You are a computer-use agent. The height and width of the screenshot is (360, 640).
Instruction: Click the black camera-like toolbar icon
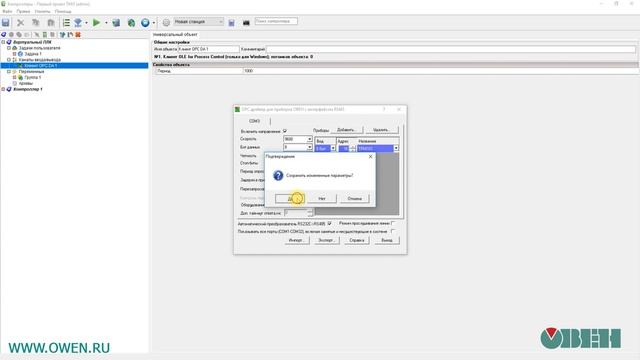246,23
